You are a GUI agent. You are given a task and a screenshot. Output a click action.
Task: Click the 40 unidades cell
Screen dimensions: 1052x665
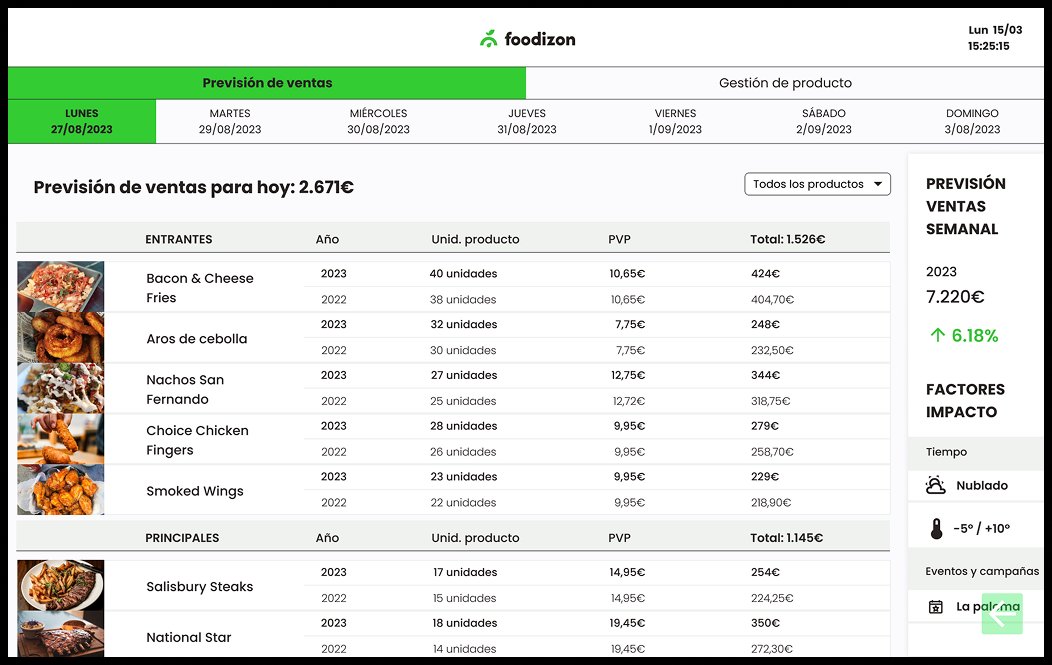pos(464,274)
